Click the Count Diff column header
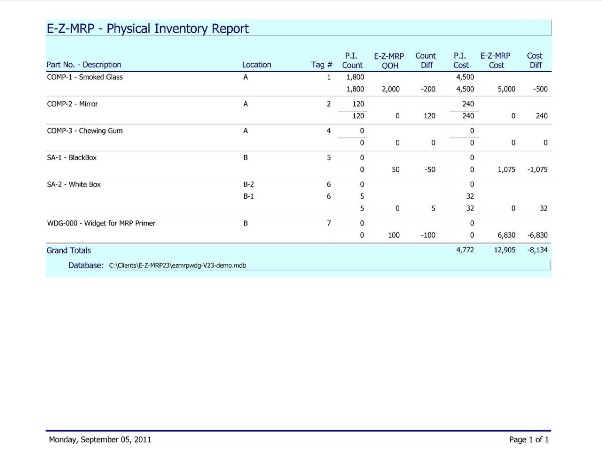This screenshot has height=466, width=602. point(425,60)
